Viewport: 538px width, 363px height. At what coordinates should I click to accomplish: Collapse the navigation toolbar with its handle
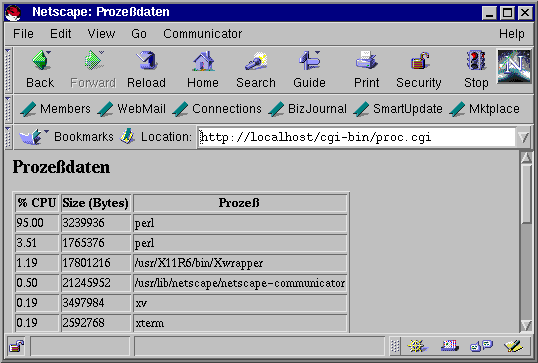(8, 70)
